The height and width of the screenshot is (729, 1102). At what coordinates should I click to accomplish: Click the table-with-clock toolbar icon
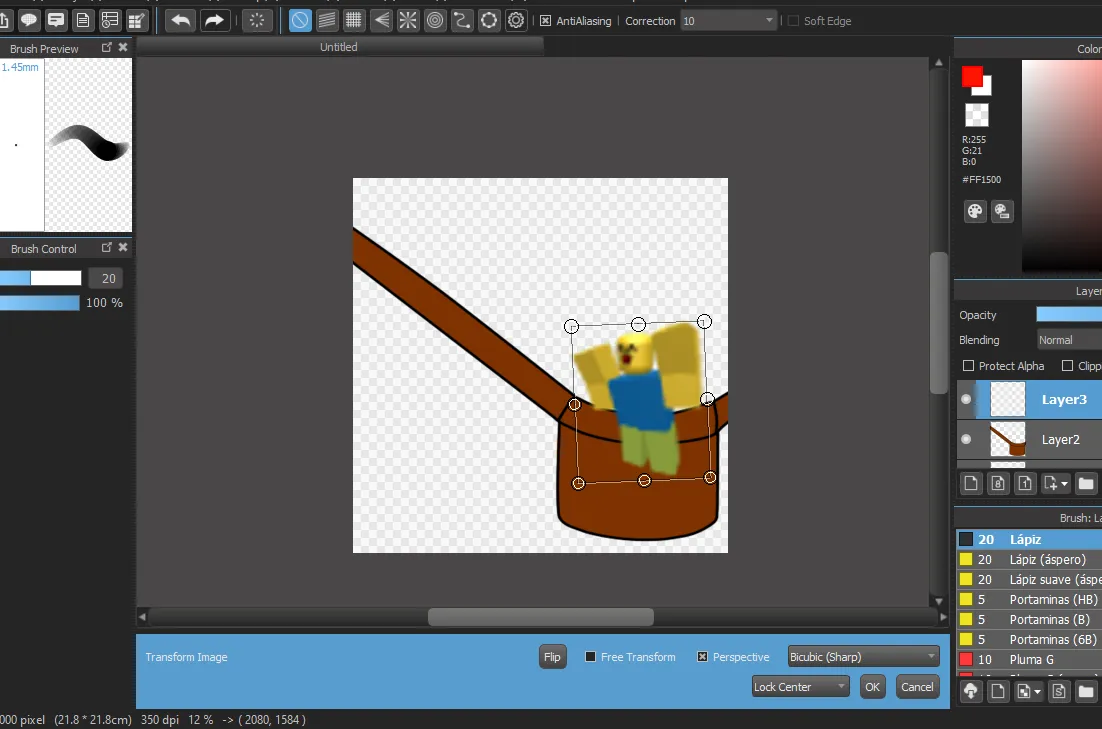(x=110, y=20)
